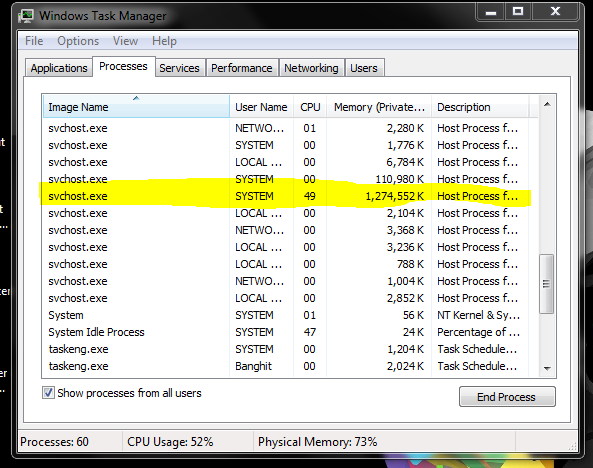Viewport: 593px width, 468px height.
Task: Switch to the Services tab
Action: tap(179, 68)
